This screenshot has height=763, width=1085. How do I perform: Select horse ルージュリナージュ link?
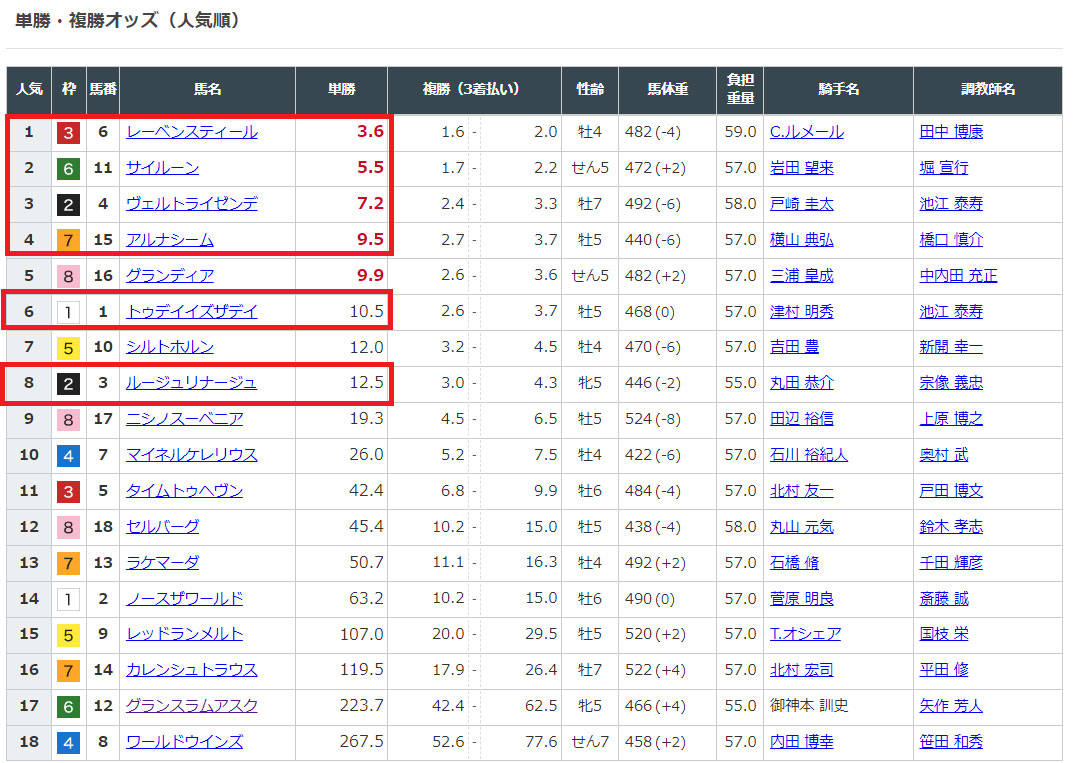(x=191, y=383)
